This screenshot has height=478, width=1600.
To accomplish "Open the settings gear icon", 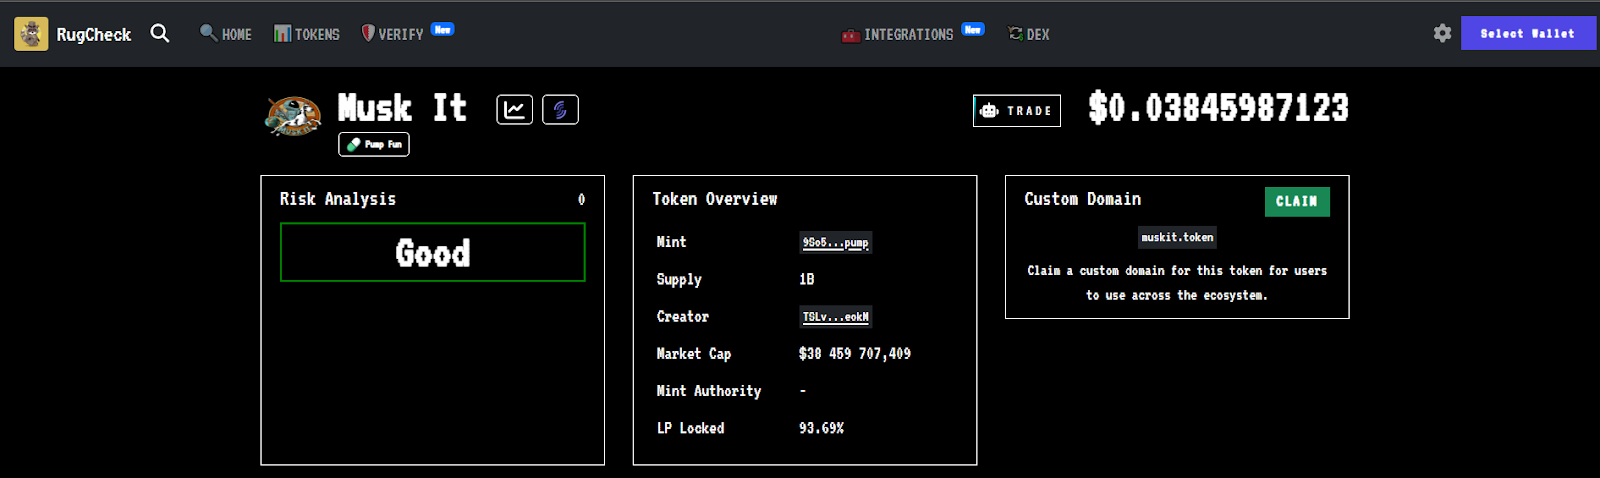I will point(1442,33).
